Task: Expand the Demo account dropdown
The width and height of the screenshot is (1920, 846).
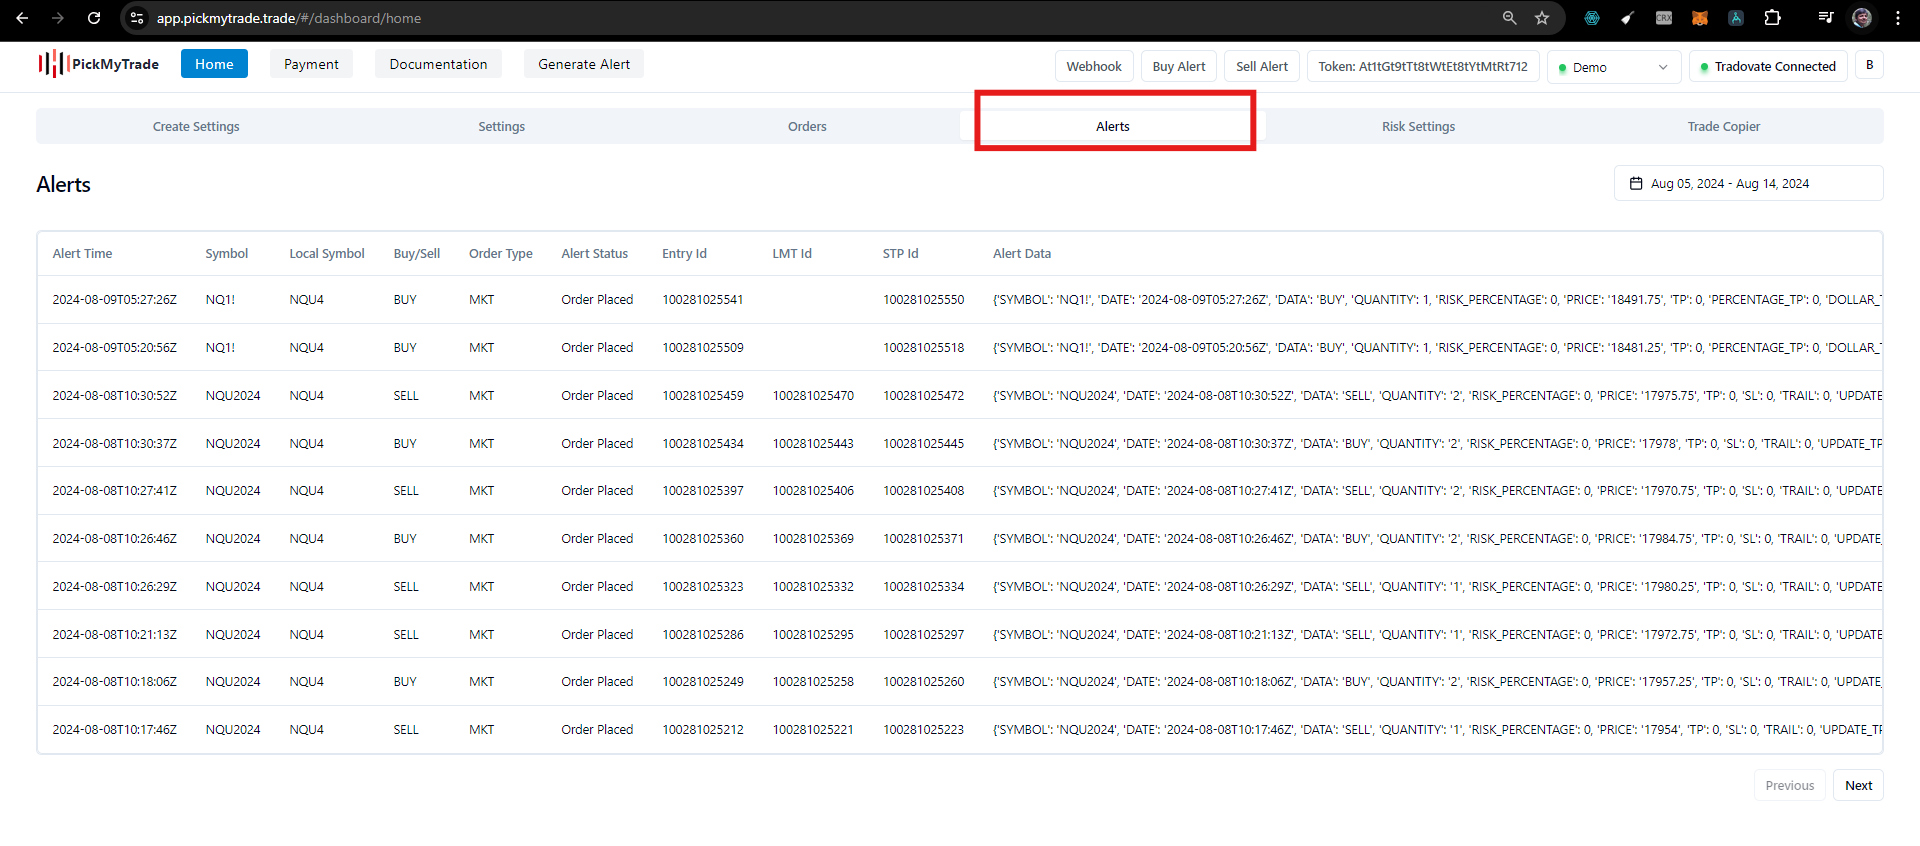Action: 1614,67
